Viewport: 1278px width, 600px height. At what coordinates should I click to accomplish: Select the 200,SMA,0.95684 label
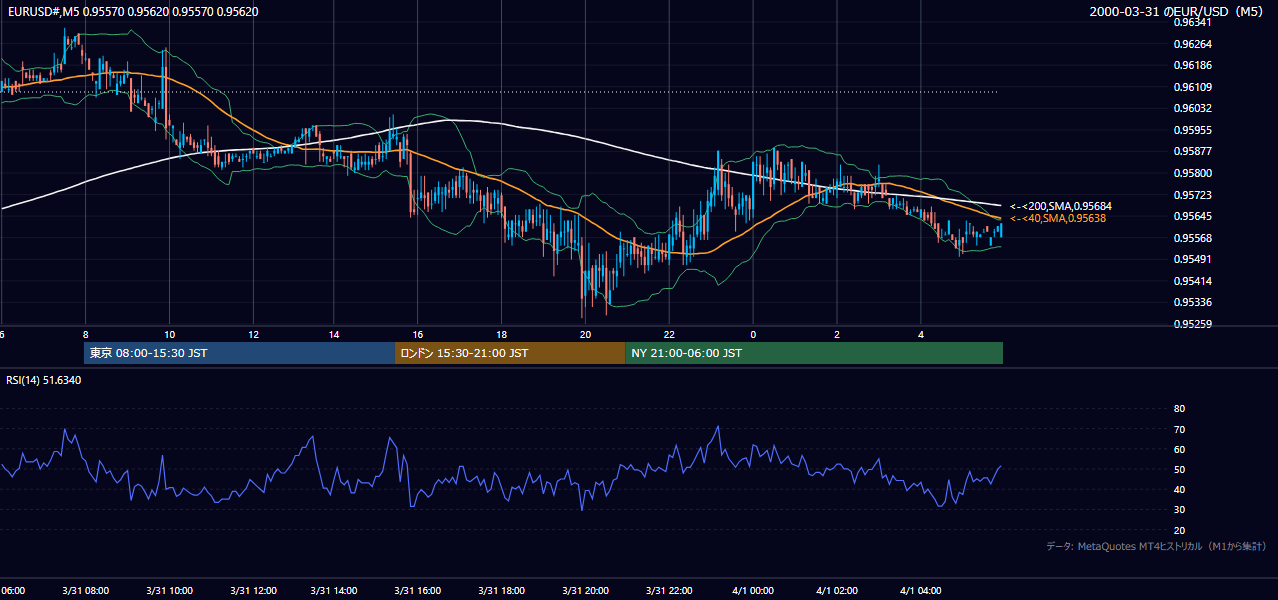[x=1061, y=206]
